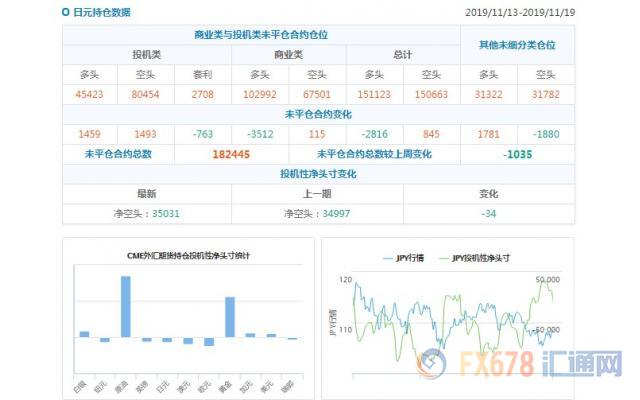
Task: Click the 110 axis value on JPY chart
Action: point(345,330)
